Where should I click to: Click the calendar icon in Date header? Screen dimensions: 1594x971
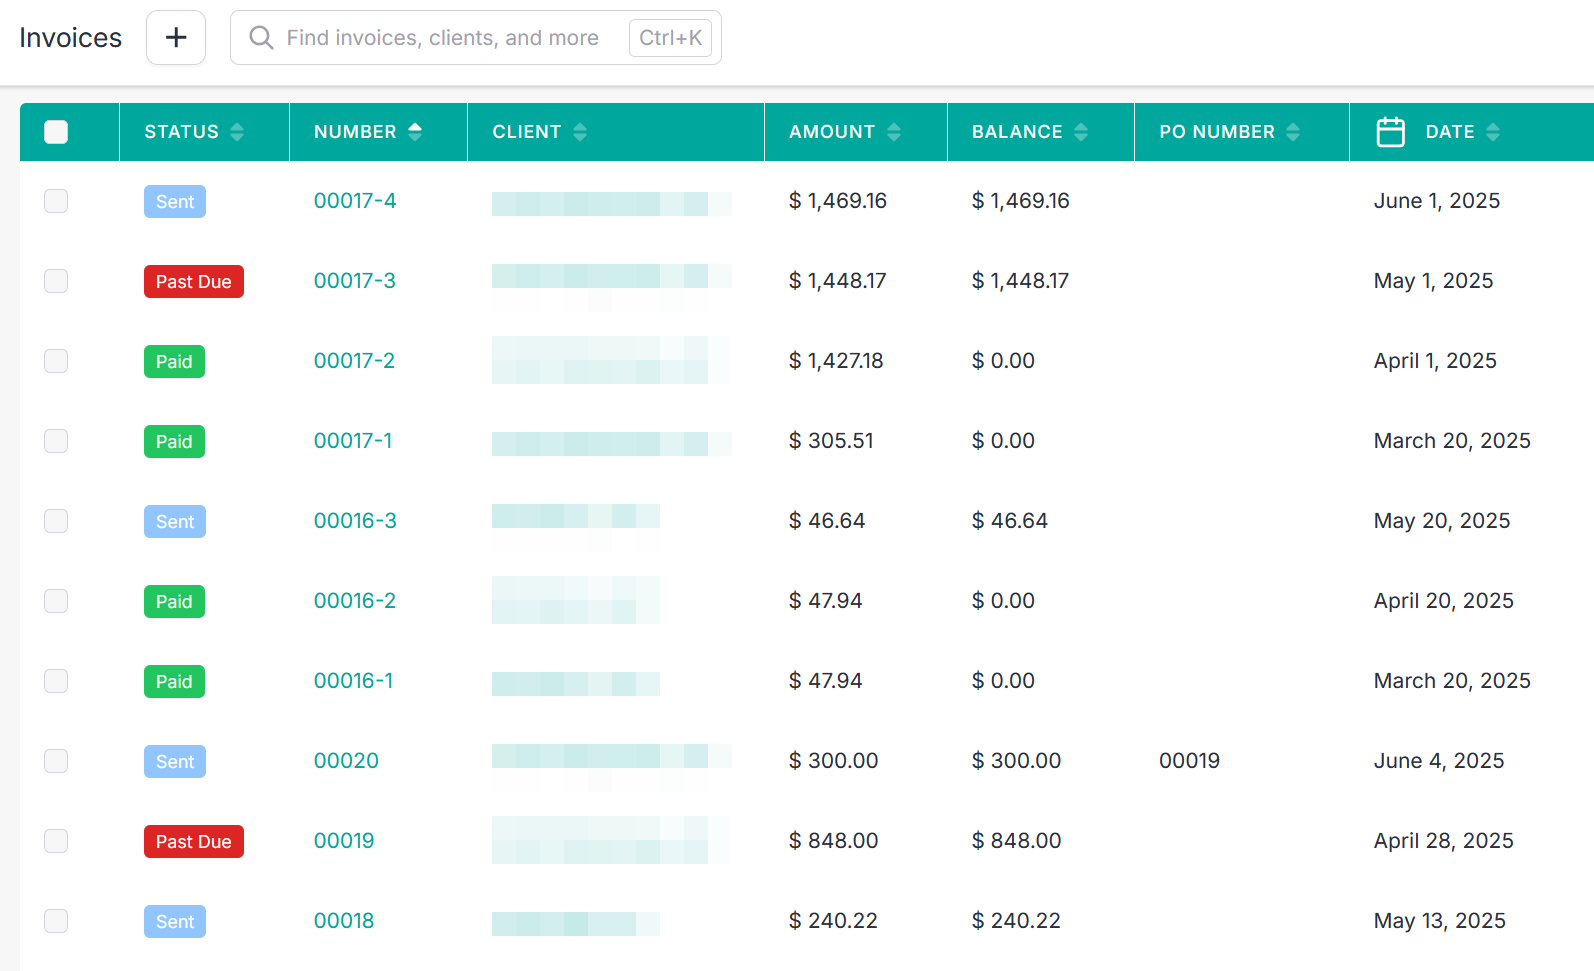tap(1390, 132)
